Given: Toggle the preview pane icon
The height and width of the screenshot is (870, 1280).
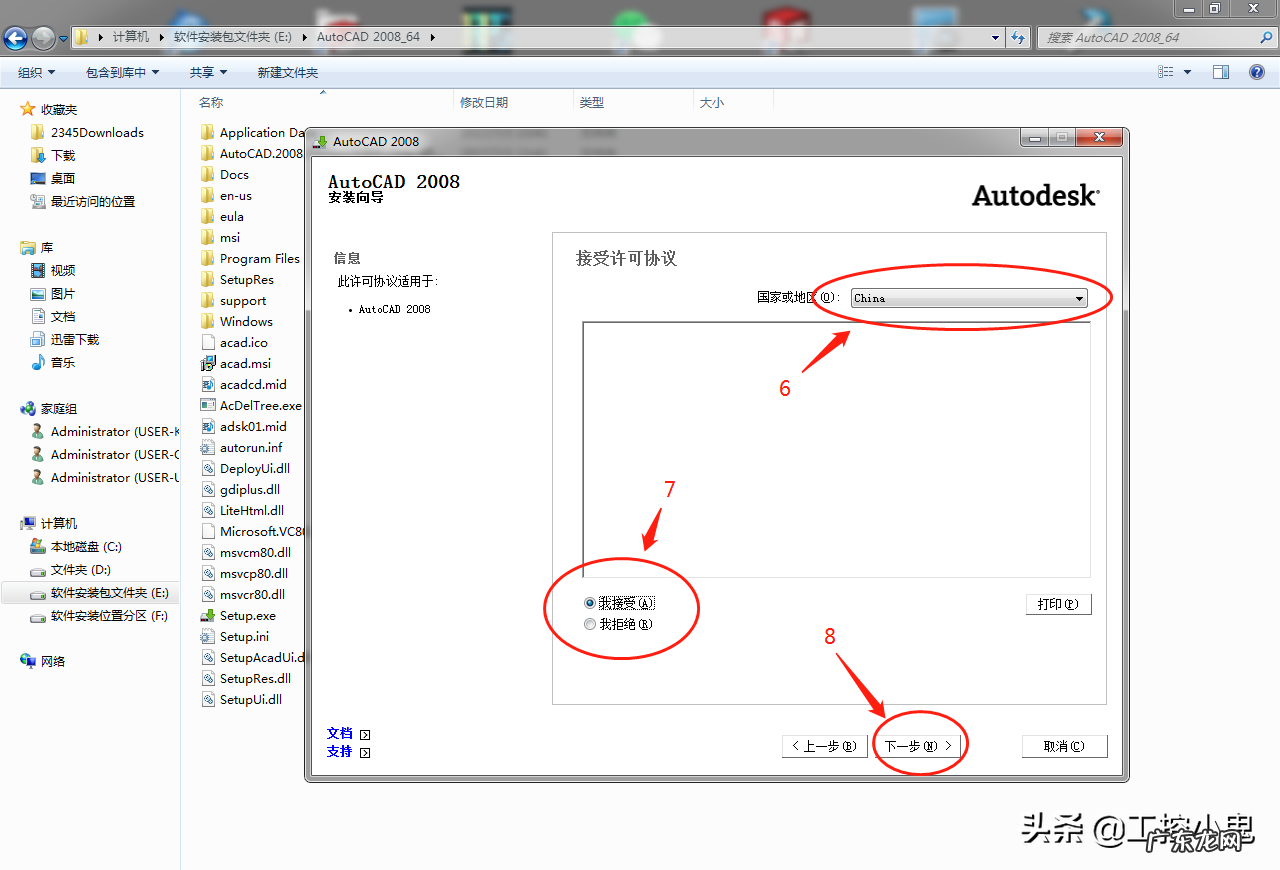Looking at the screenshot, I should [1220, 72].
